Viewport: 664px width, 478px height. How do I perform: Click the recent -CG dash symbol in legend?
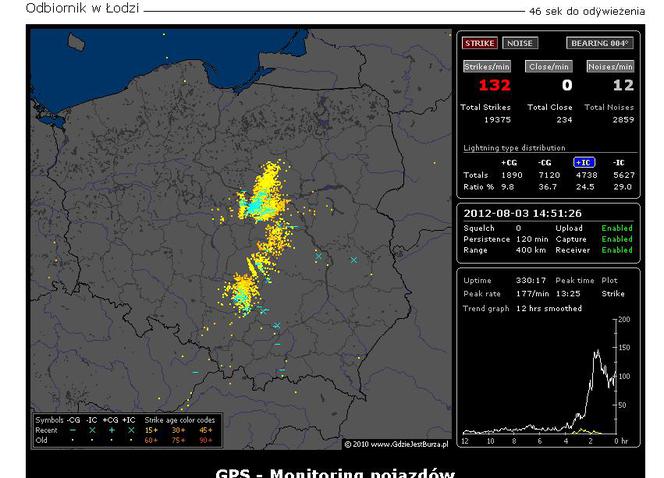coord(73,430)
